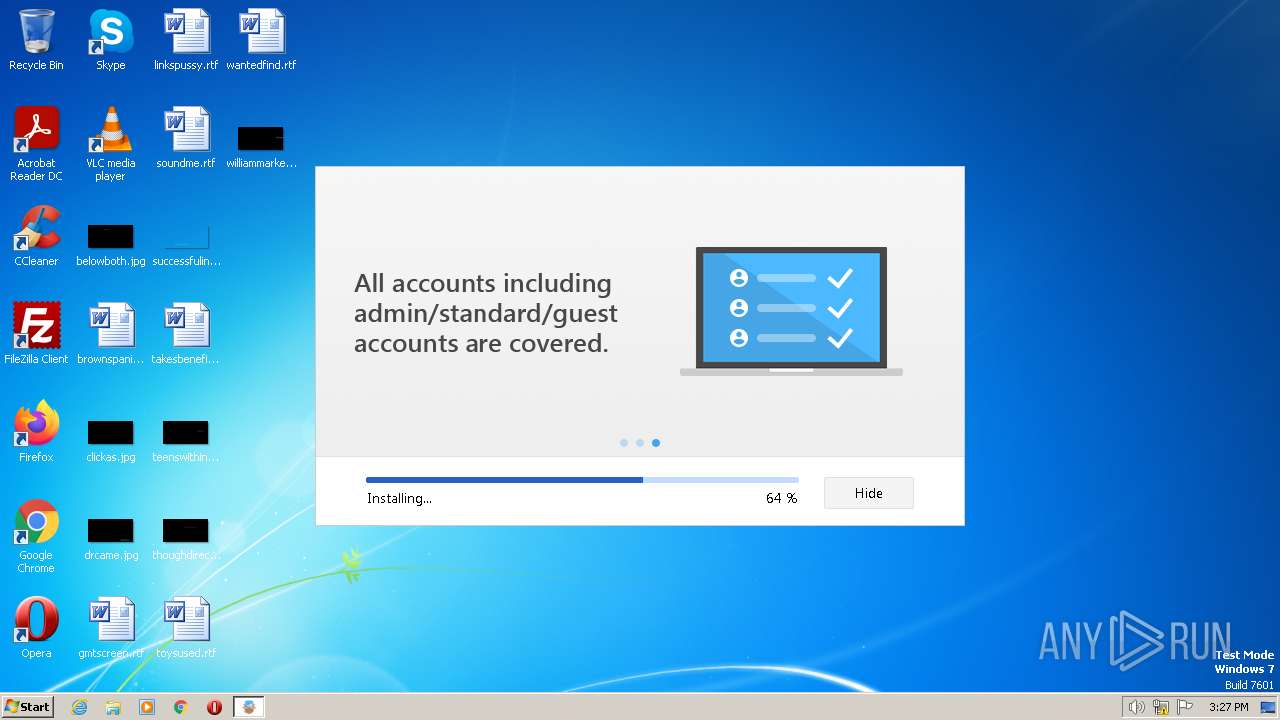The width and height of the screenshot is (1280, 720).
Task: Select the brownspani... document icon
Action: (110, 334)
